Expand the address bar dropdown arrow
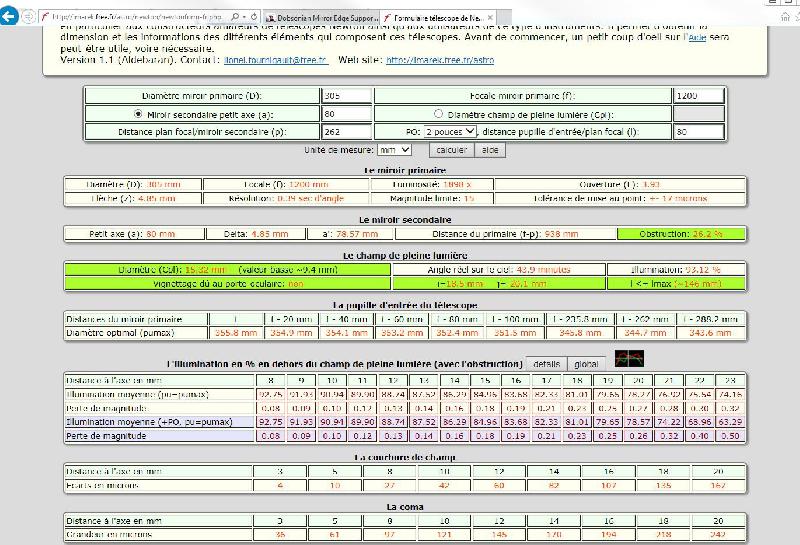 [x=244, y=17]
